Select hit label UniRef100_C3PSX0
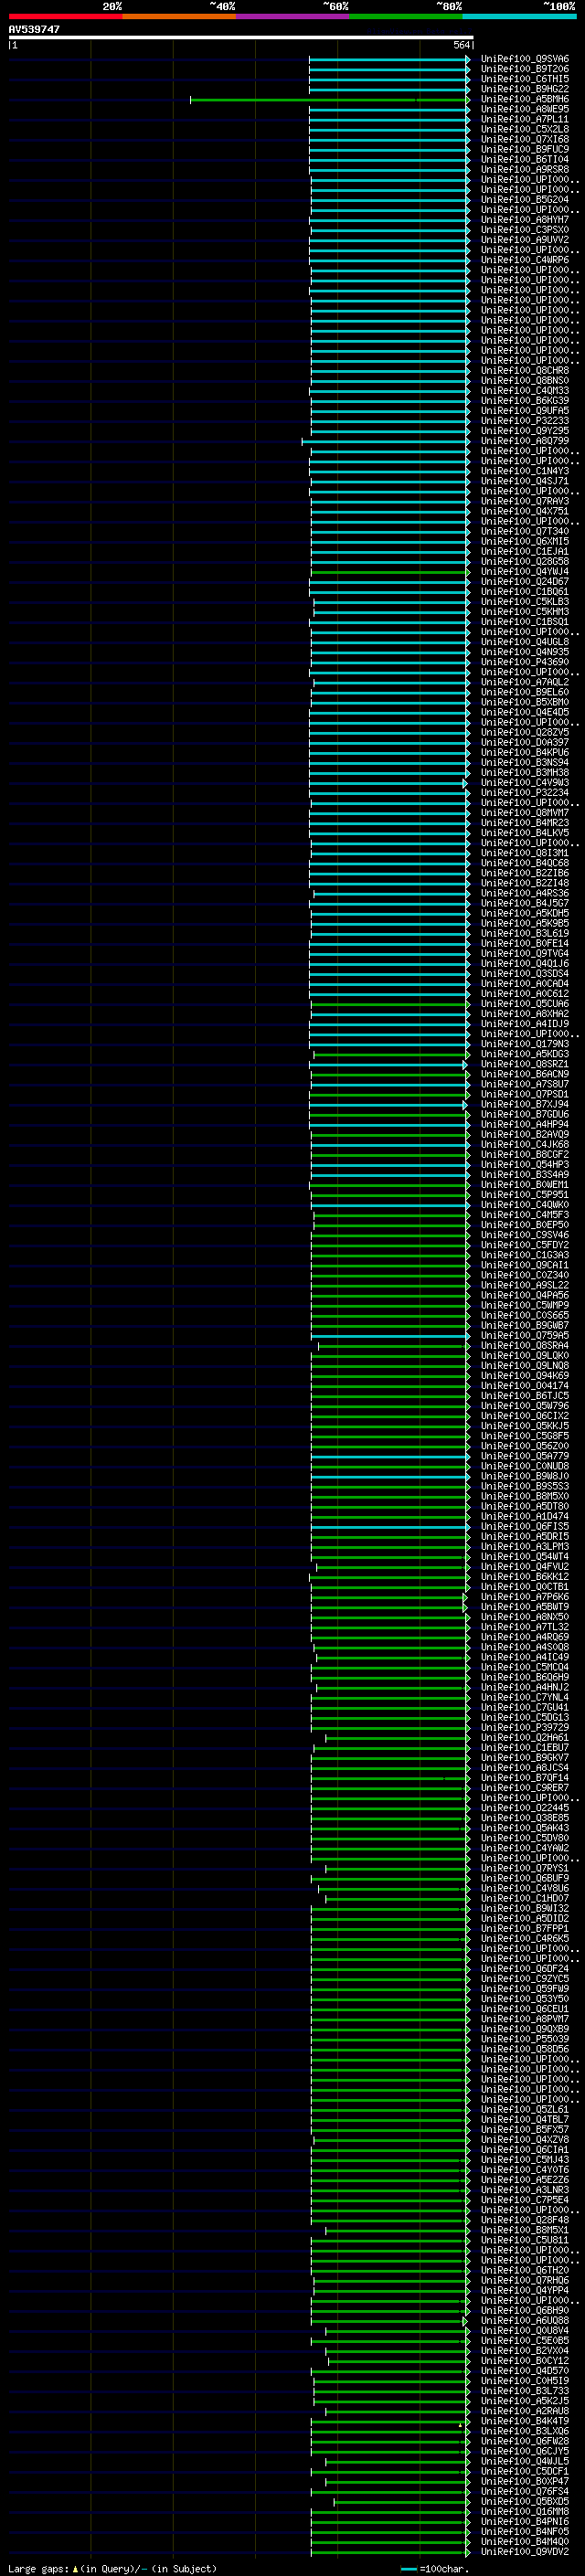 click(525, 230)
